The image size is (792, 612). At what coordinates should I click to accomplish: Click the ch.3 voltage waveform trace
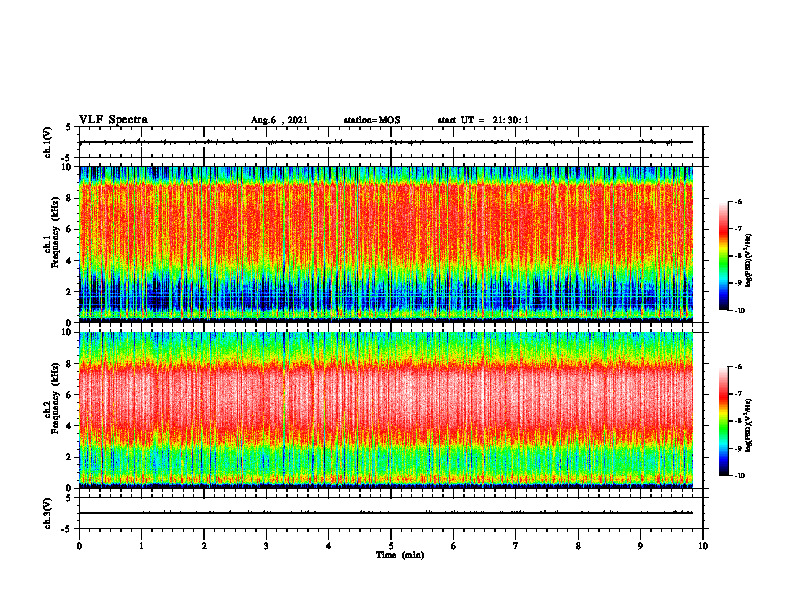386,513
